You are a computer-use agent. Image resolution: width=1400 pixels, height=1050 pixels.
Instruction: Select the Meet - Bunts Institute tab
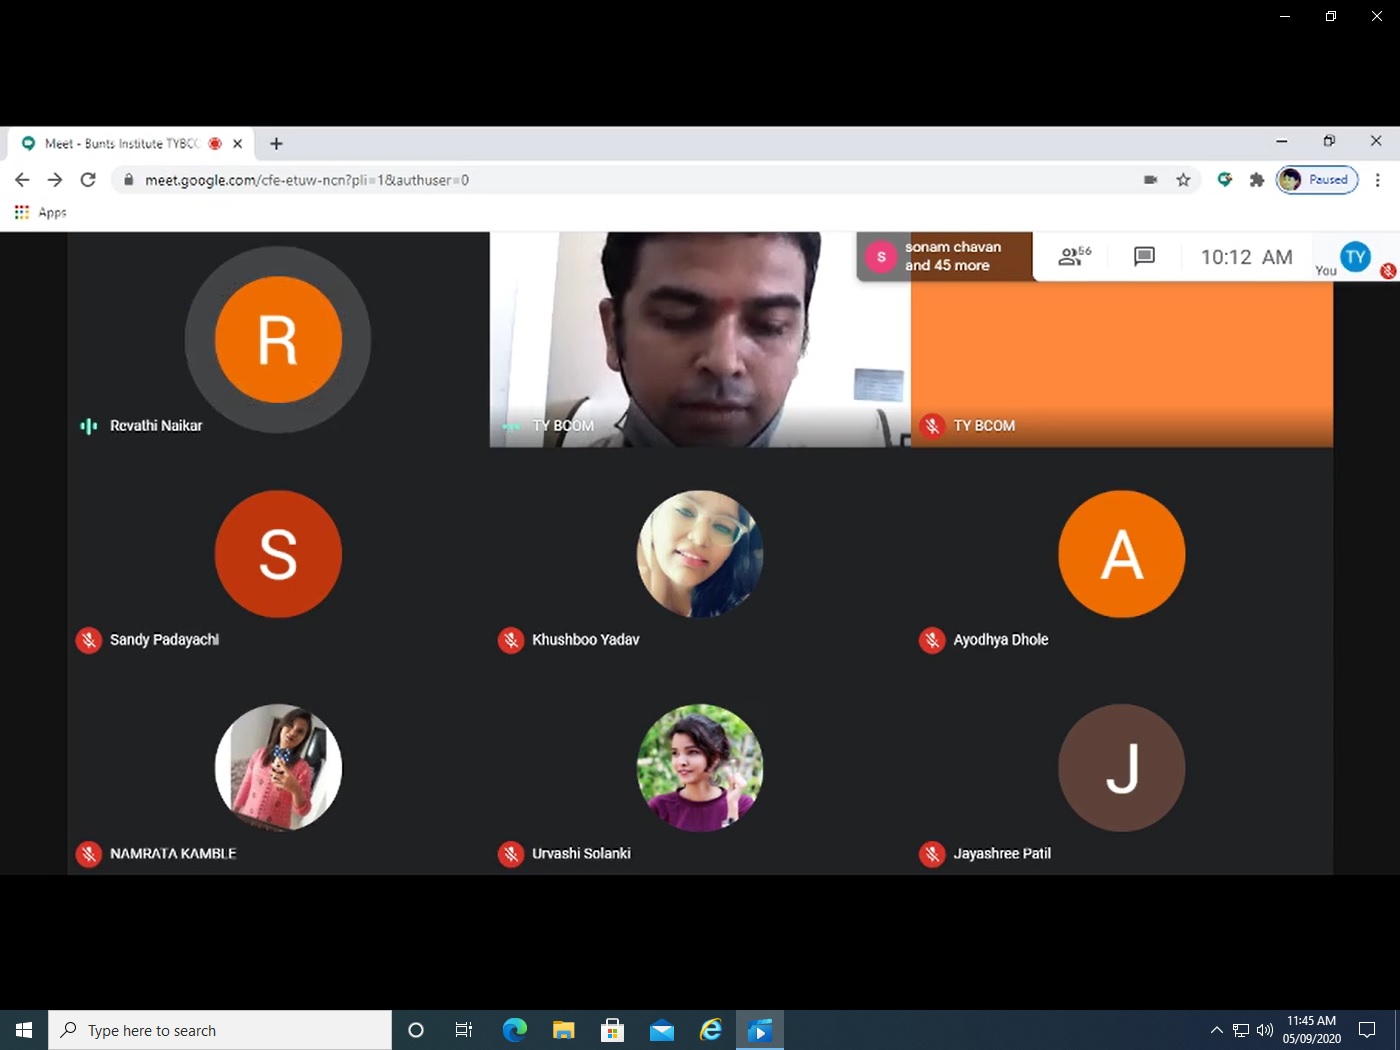pos(120,144)
